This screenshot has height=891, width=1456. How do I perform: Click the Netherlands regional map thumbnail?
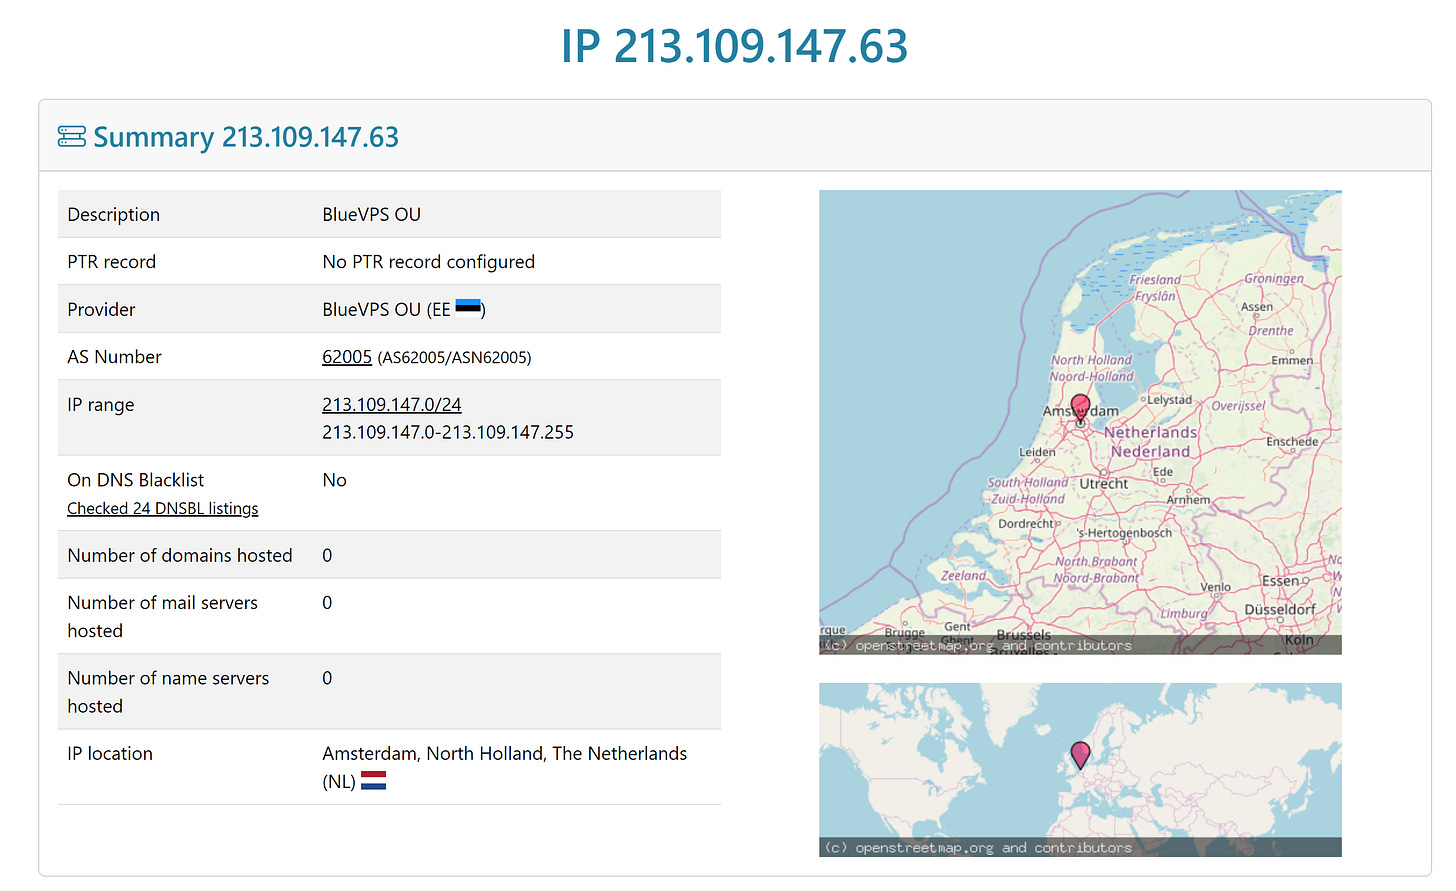point(1080,422)
